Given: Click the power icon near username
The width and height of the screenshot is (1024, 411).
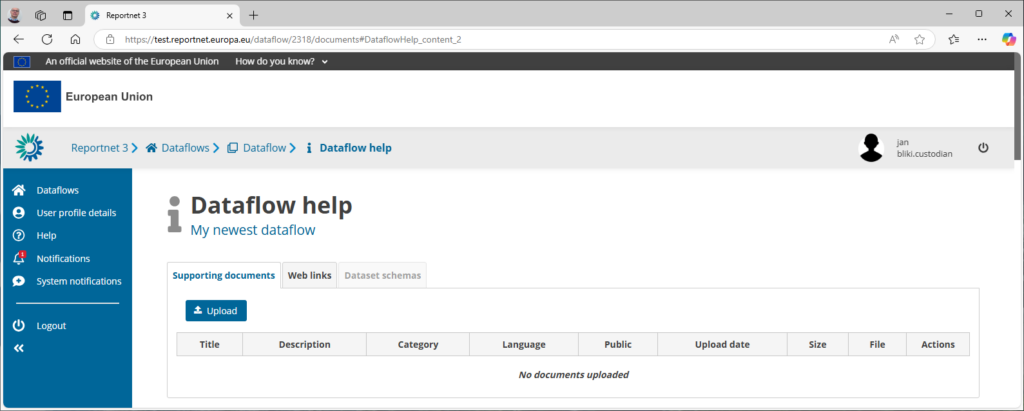Looking at the screenshot, I should (983, 148).
